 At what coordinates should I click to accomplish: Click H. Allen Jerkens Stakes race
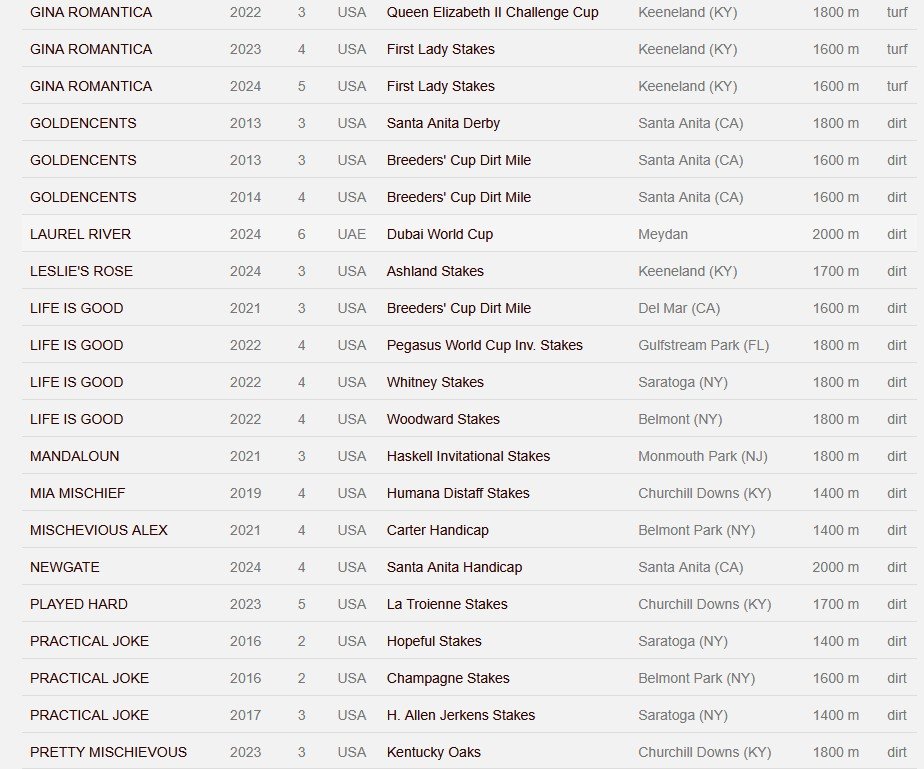pos(461,716)
